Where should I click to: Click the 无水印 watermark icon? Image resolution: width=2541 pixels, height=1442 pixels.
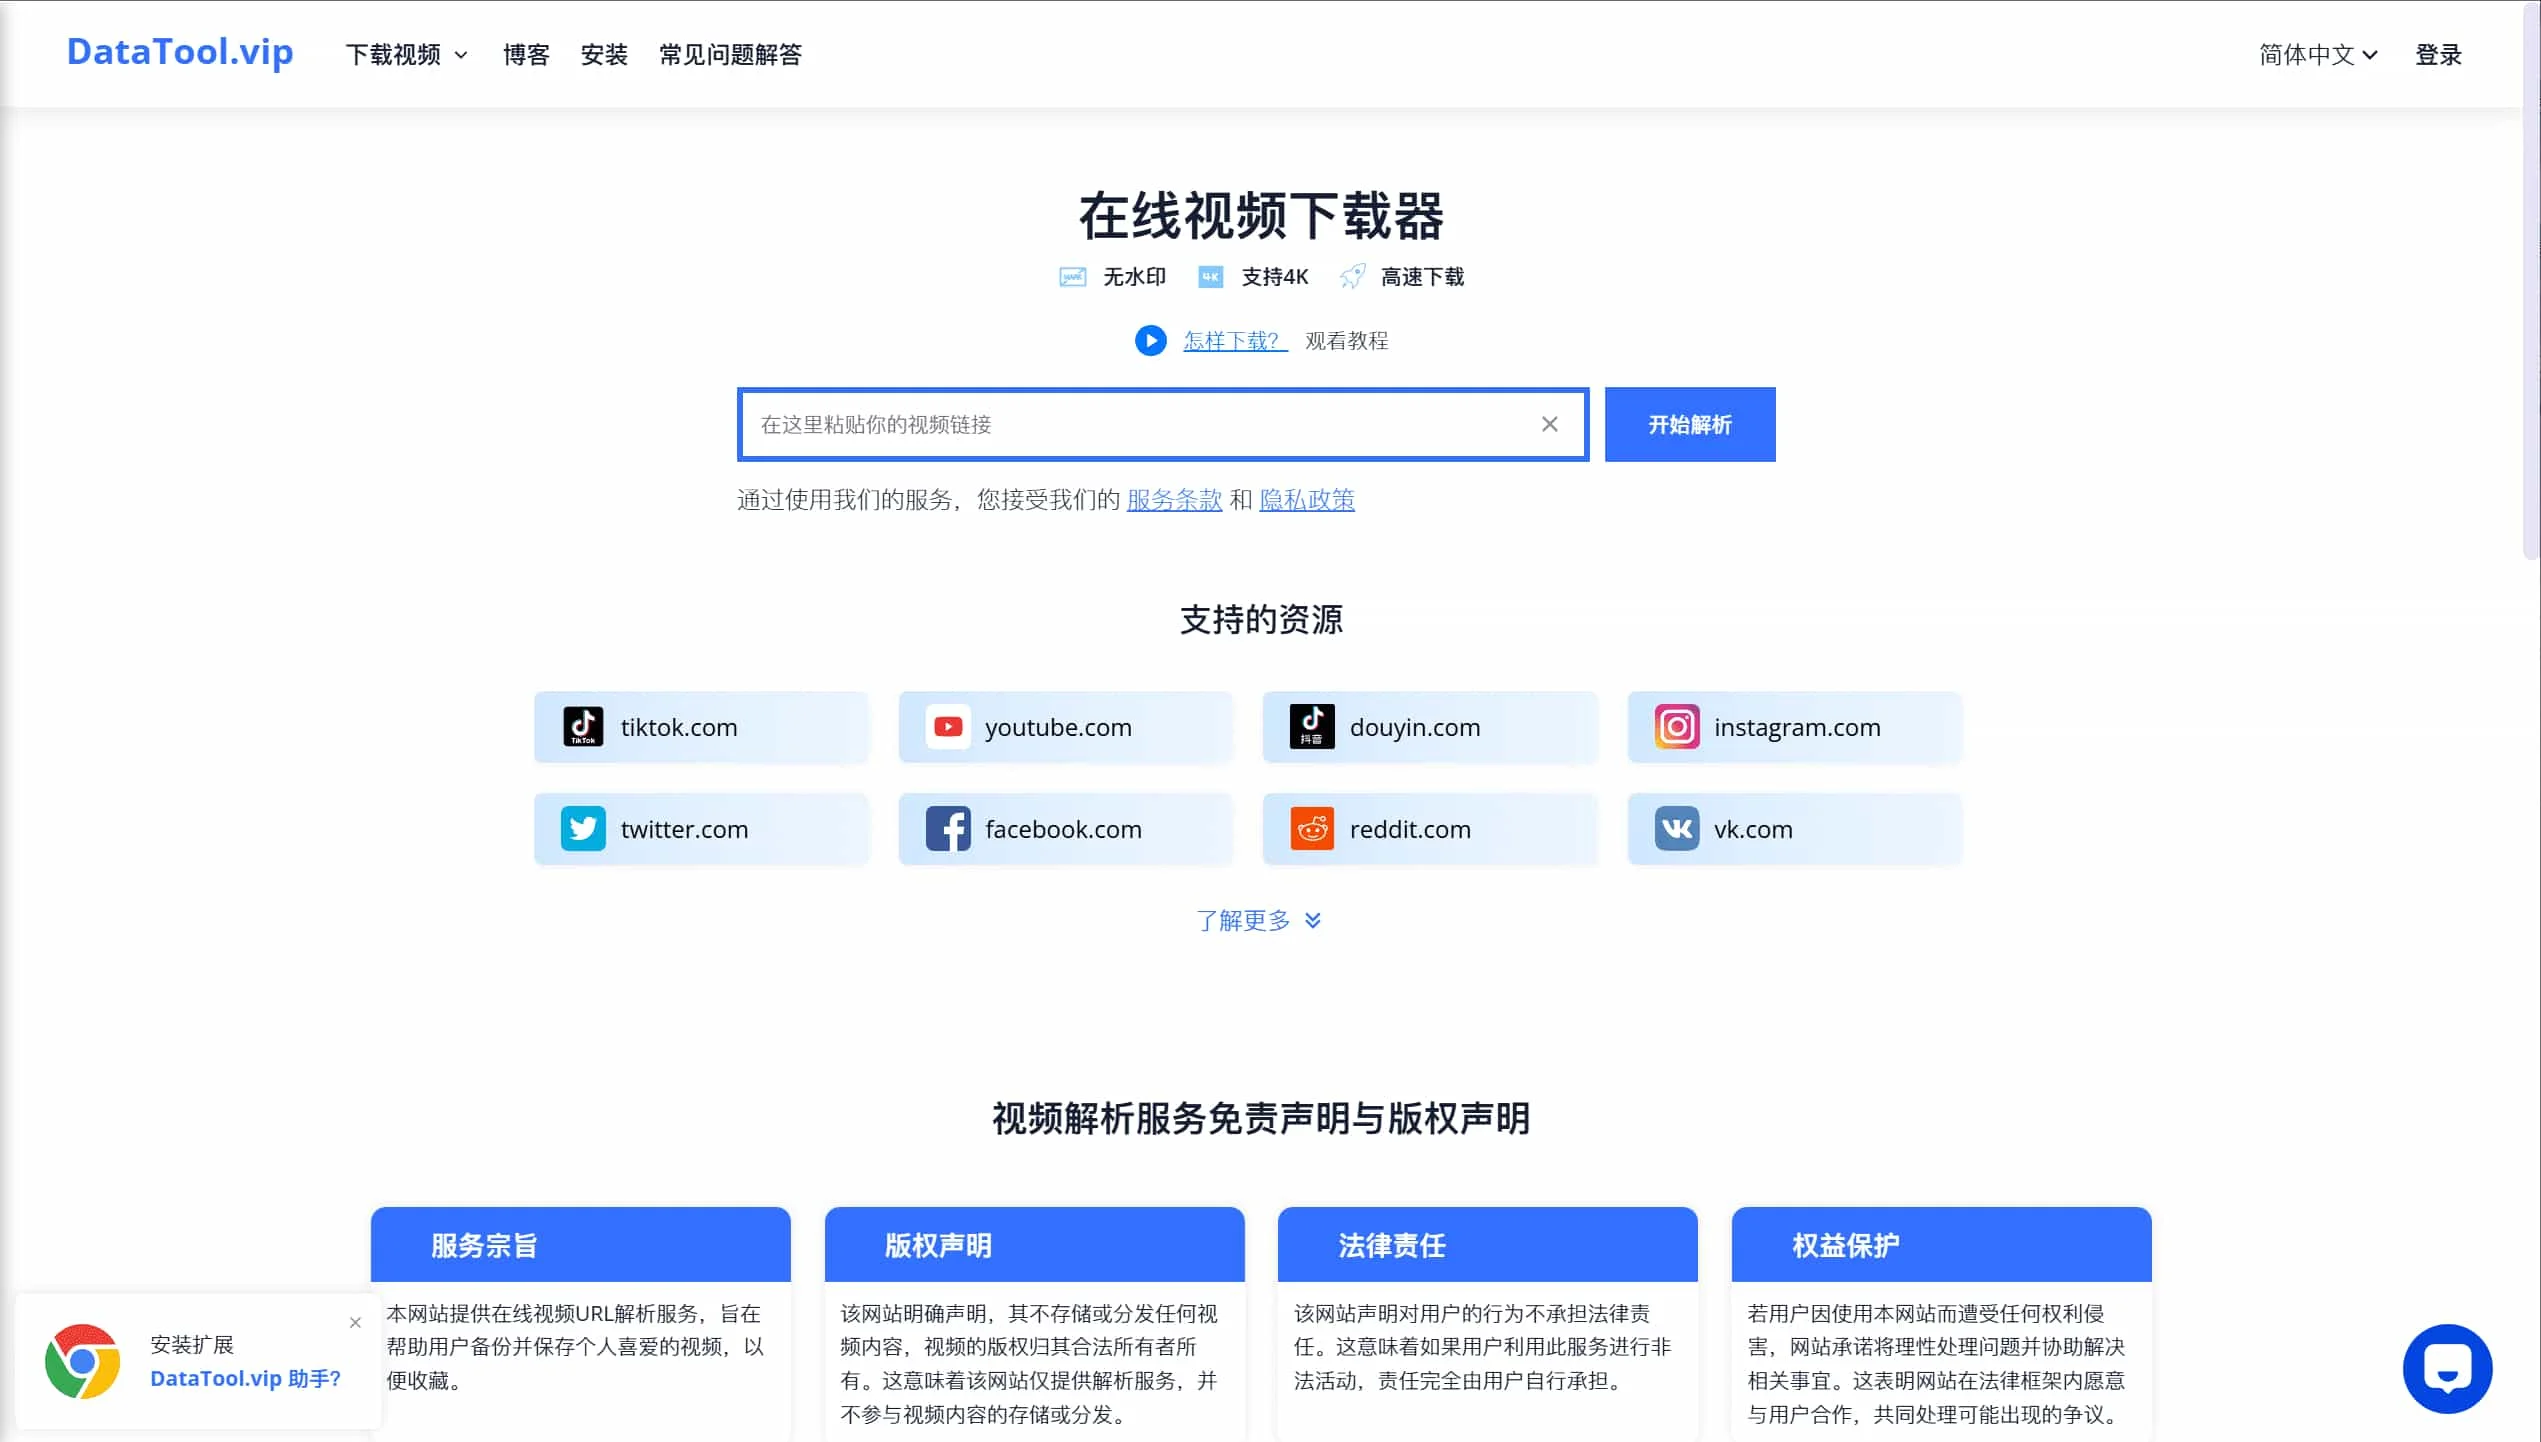pyautogui.click(x=1072, y=277)
